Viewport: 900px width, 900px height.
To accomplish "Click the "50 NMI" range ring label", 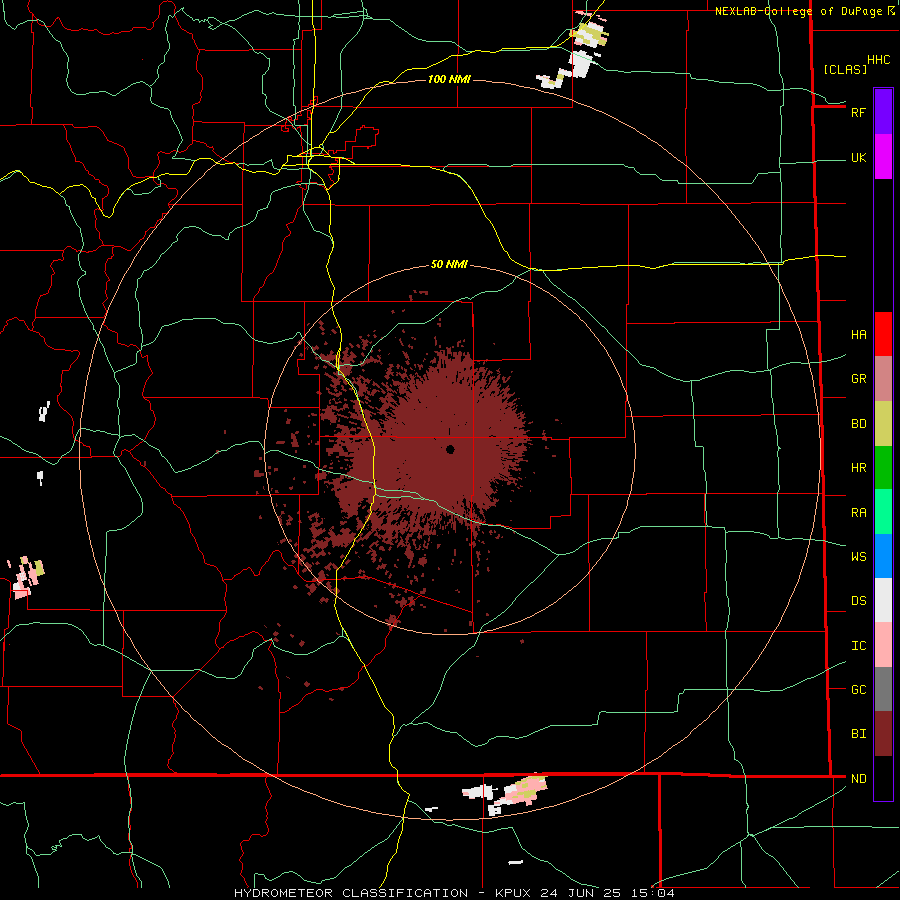I will pos(449,264).
